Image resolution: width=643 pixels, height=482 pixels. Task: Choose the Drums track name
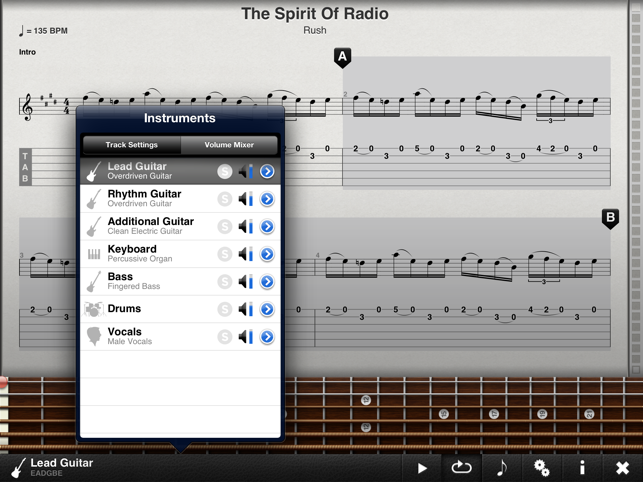pos(124,308)
